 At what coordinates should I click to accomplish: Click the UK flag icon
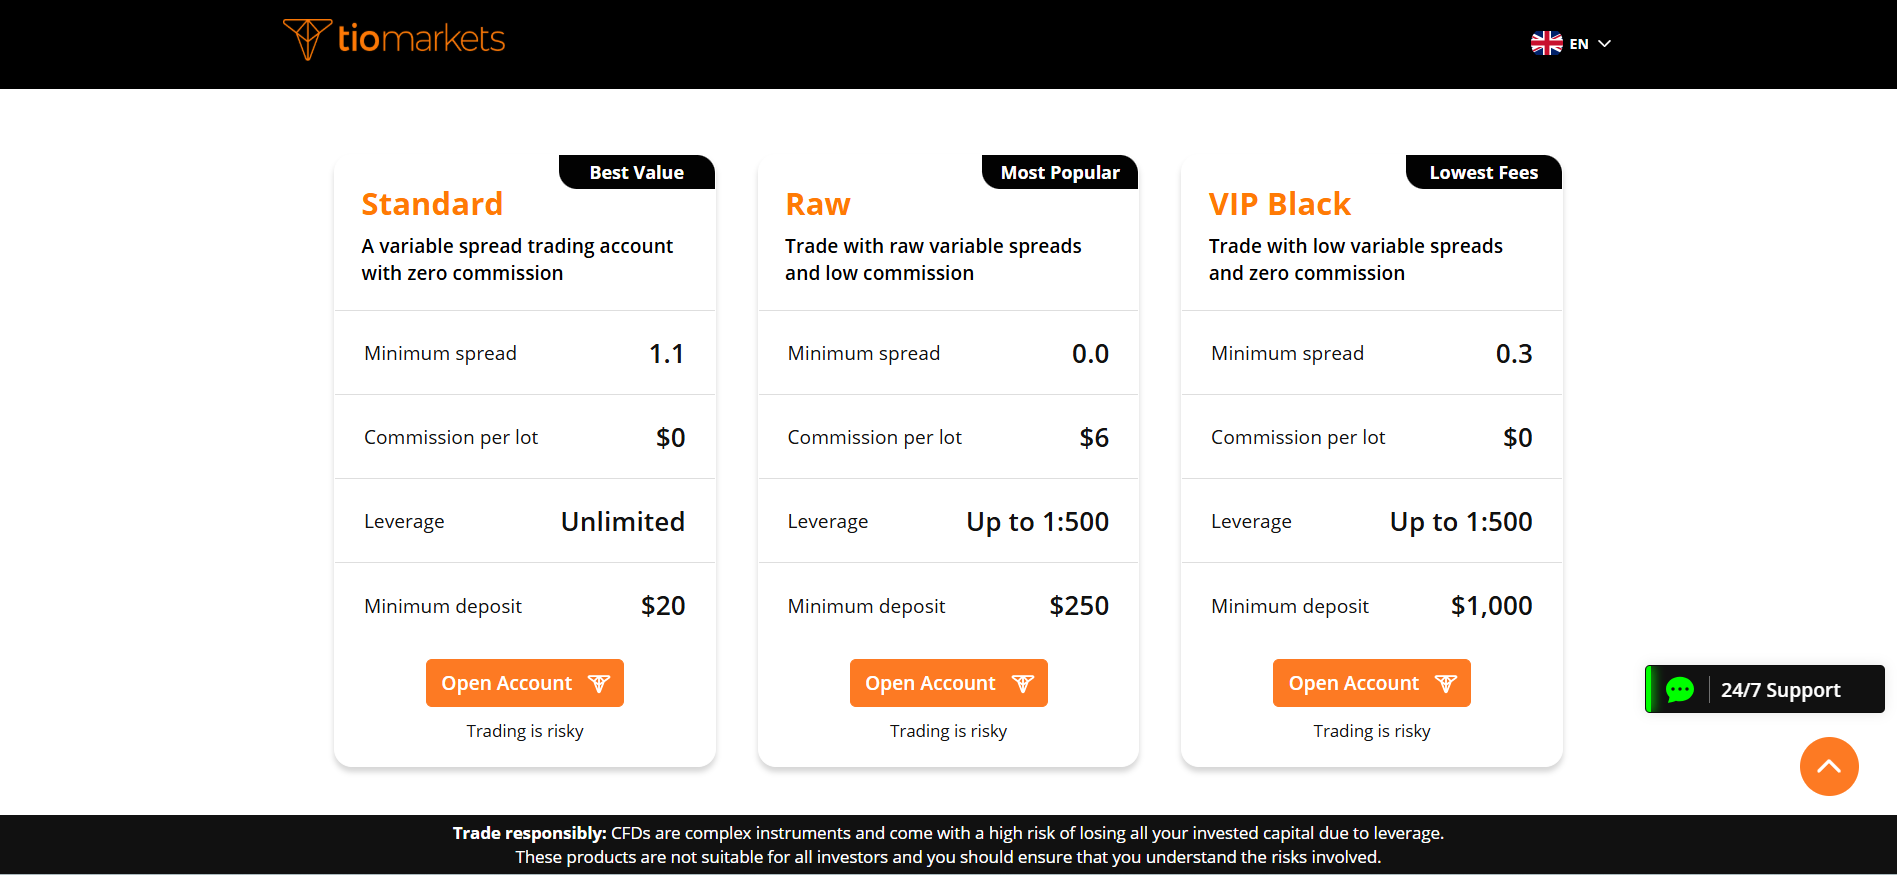pyautogui.click(x=1545, y=42)
